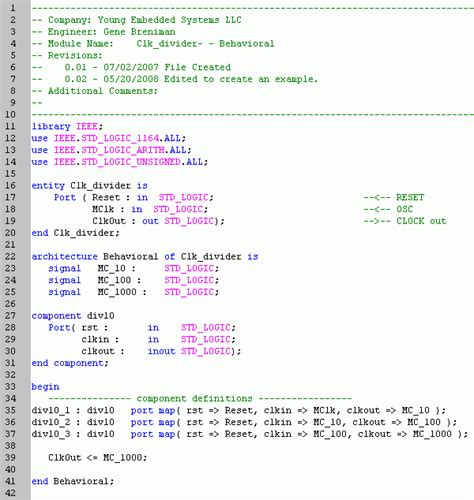474x500 pixels.
Task: Click the 'inout' keyword on line 30
Action: (162, 351)
